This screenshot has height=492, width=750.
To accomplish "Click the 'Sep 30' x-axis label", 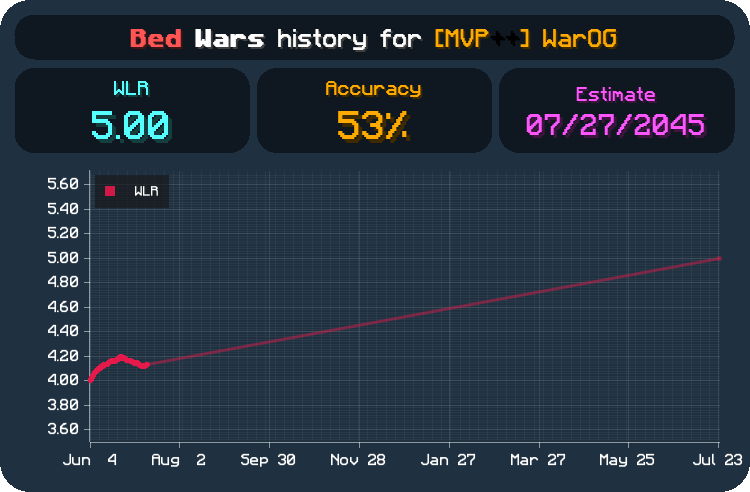I will click(x=268, y=460).
